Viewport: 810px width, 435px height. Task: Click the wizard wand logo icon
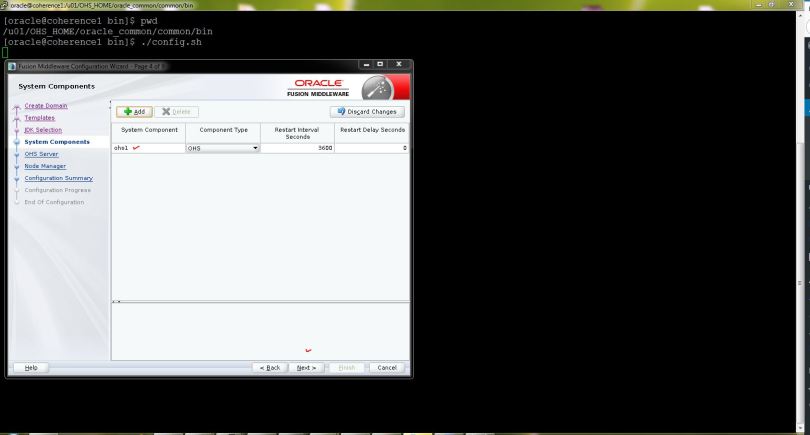pyautogui.click(x=378, y=88)
